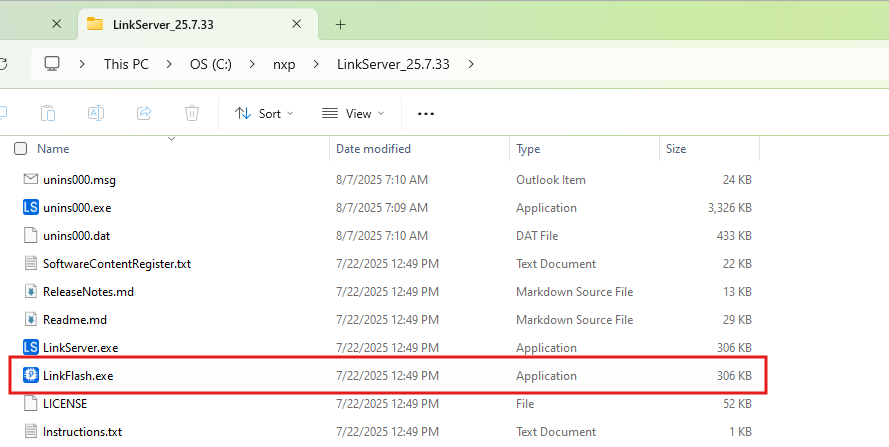
Task: Expand the chevron after This PC
Action: (169, 64)
